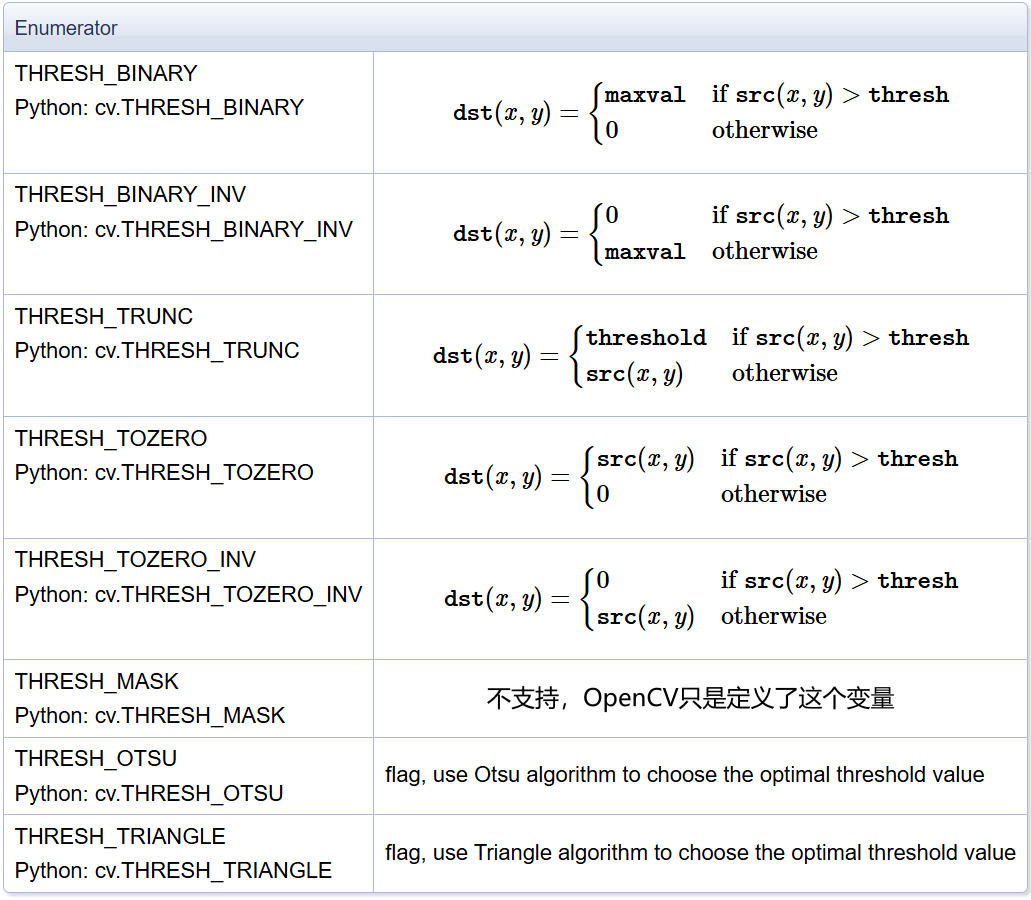Screen dimensions: 1031x900
Task: Select the Python: cv.THRESH_TOZERO_INV line
Action: (188, 595)
